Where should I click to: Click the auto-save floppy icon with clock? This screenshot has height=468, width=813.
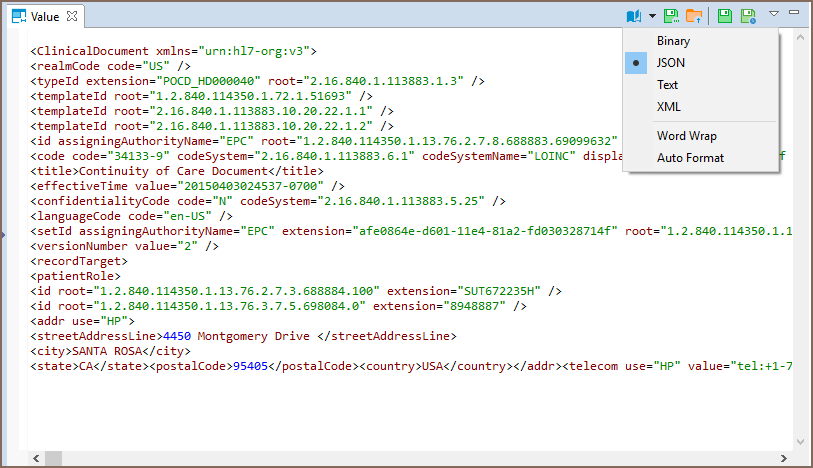point(747,16)
